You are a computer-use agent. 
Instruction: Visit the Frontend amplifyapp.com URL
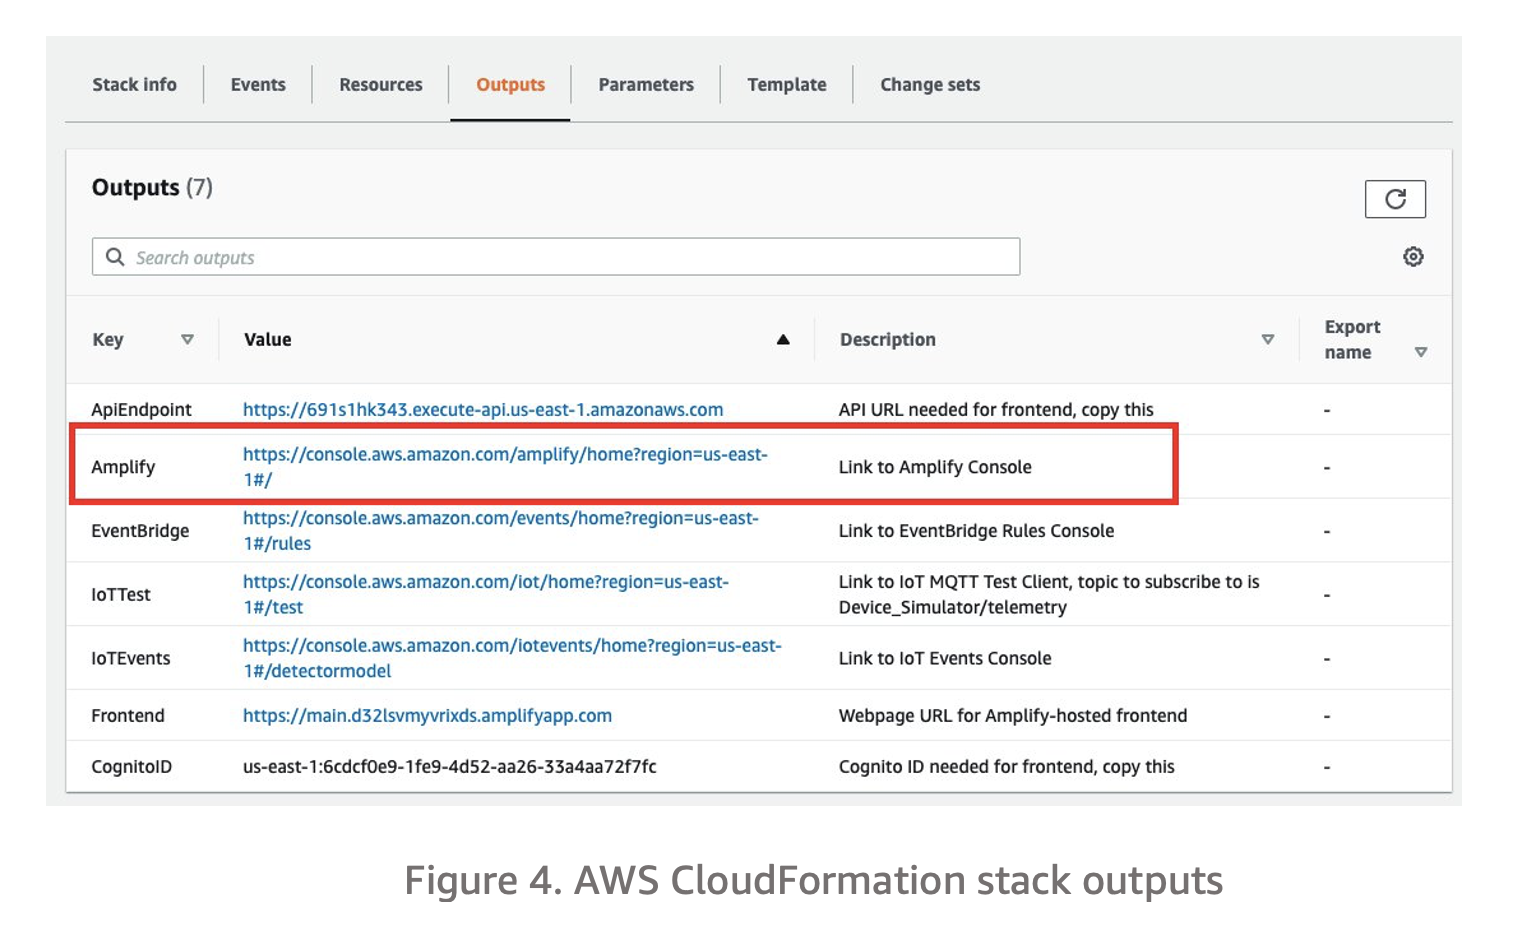[x=427, y=716]
